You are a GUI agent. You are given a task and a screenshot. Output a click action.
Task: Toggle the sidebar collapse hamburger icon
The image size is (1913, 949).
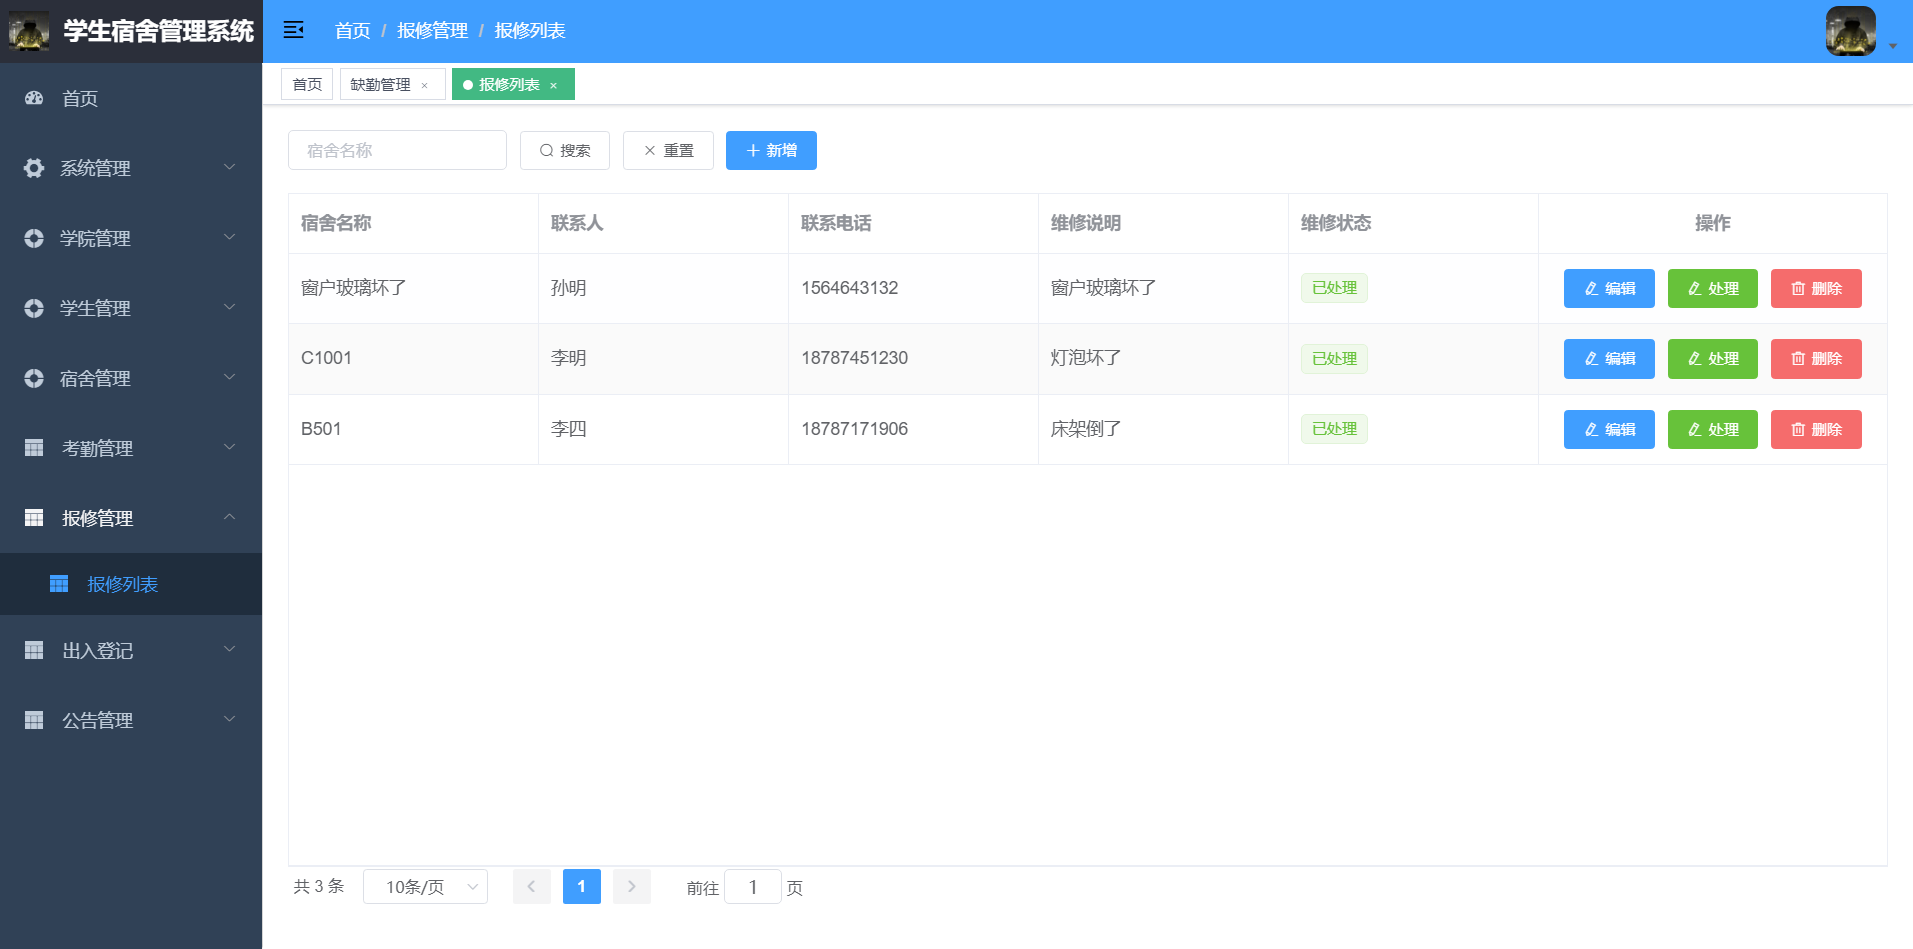coord(293,30)
